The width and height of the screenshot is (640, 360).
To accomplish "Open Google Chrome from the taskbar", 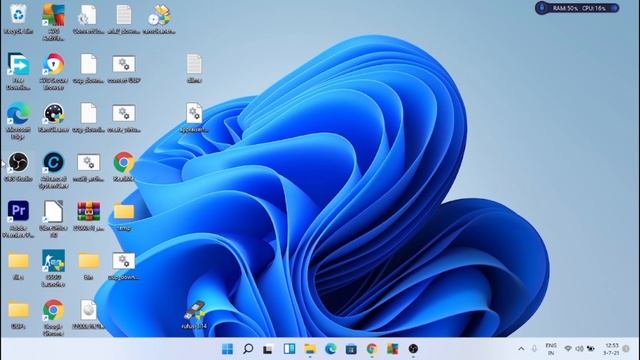I will pos(372,349).
